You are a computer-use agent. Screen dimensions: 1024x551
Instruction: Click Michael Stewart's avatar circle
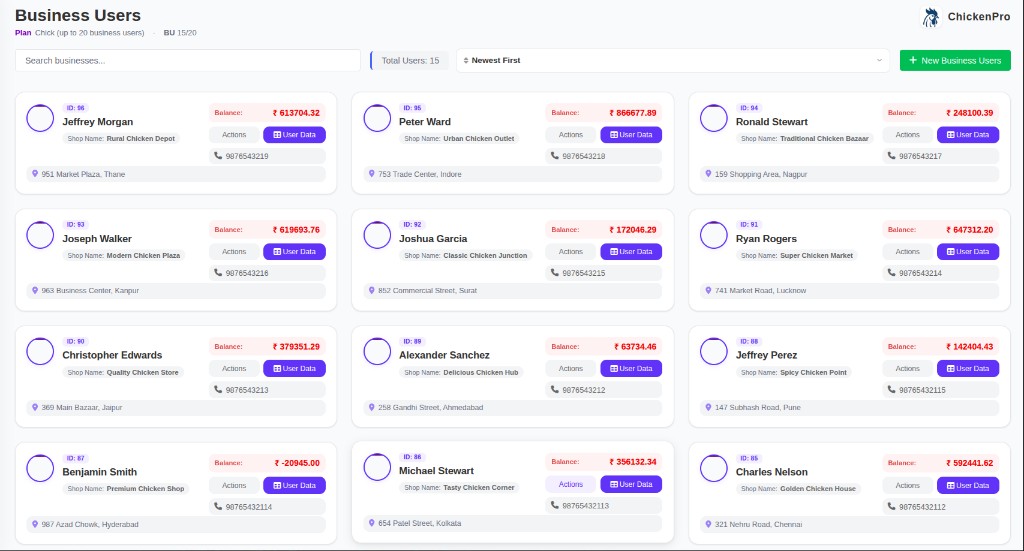[377, 467]
